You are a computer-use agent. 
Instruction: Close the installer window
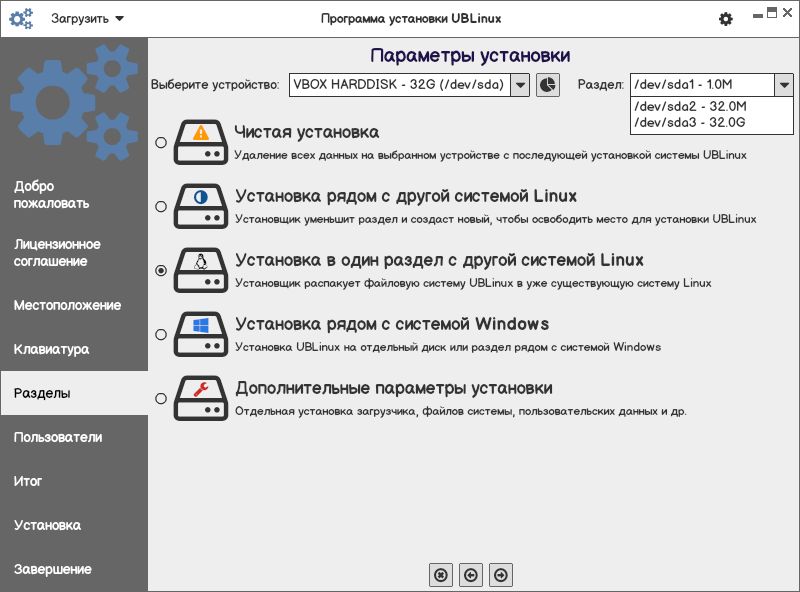coord(787,13)
